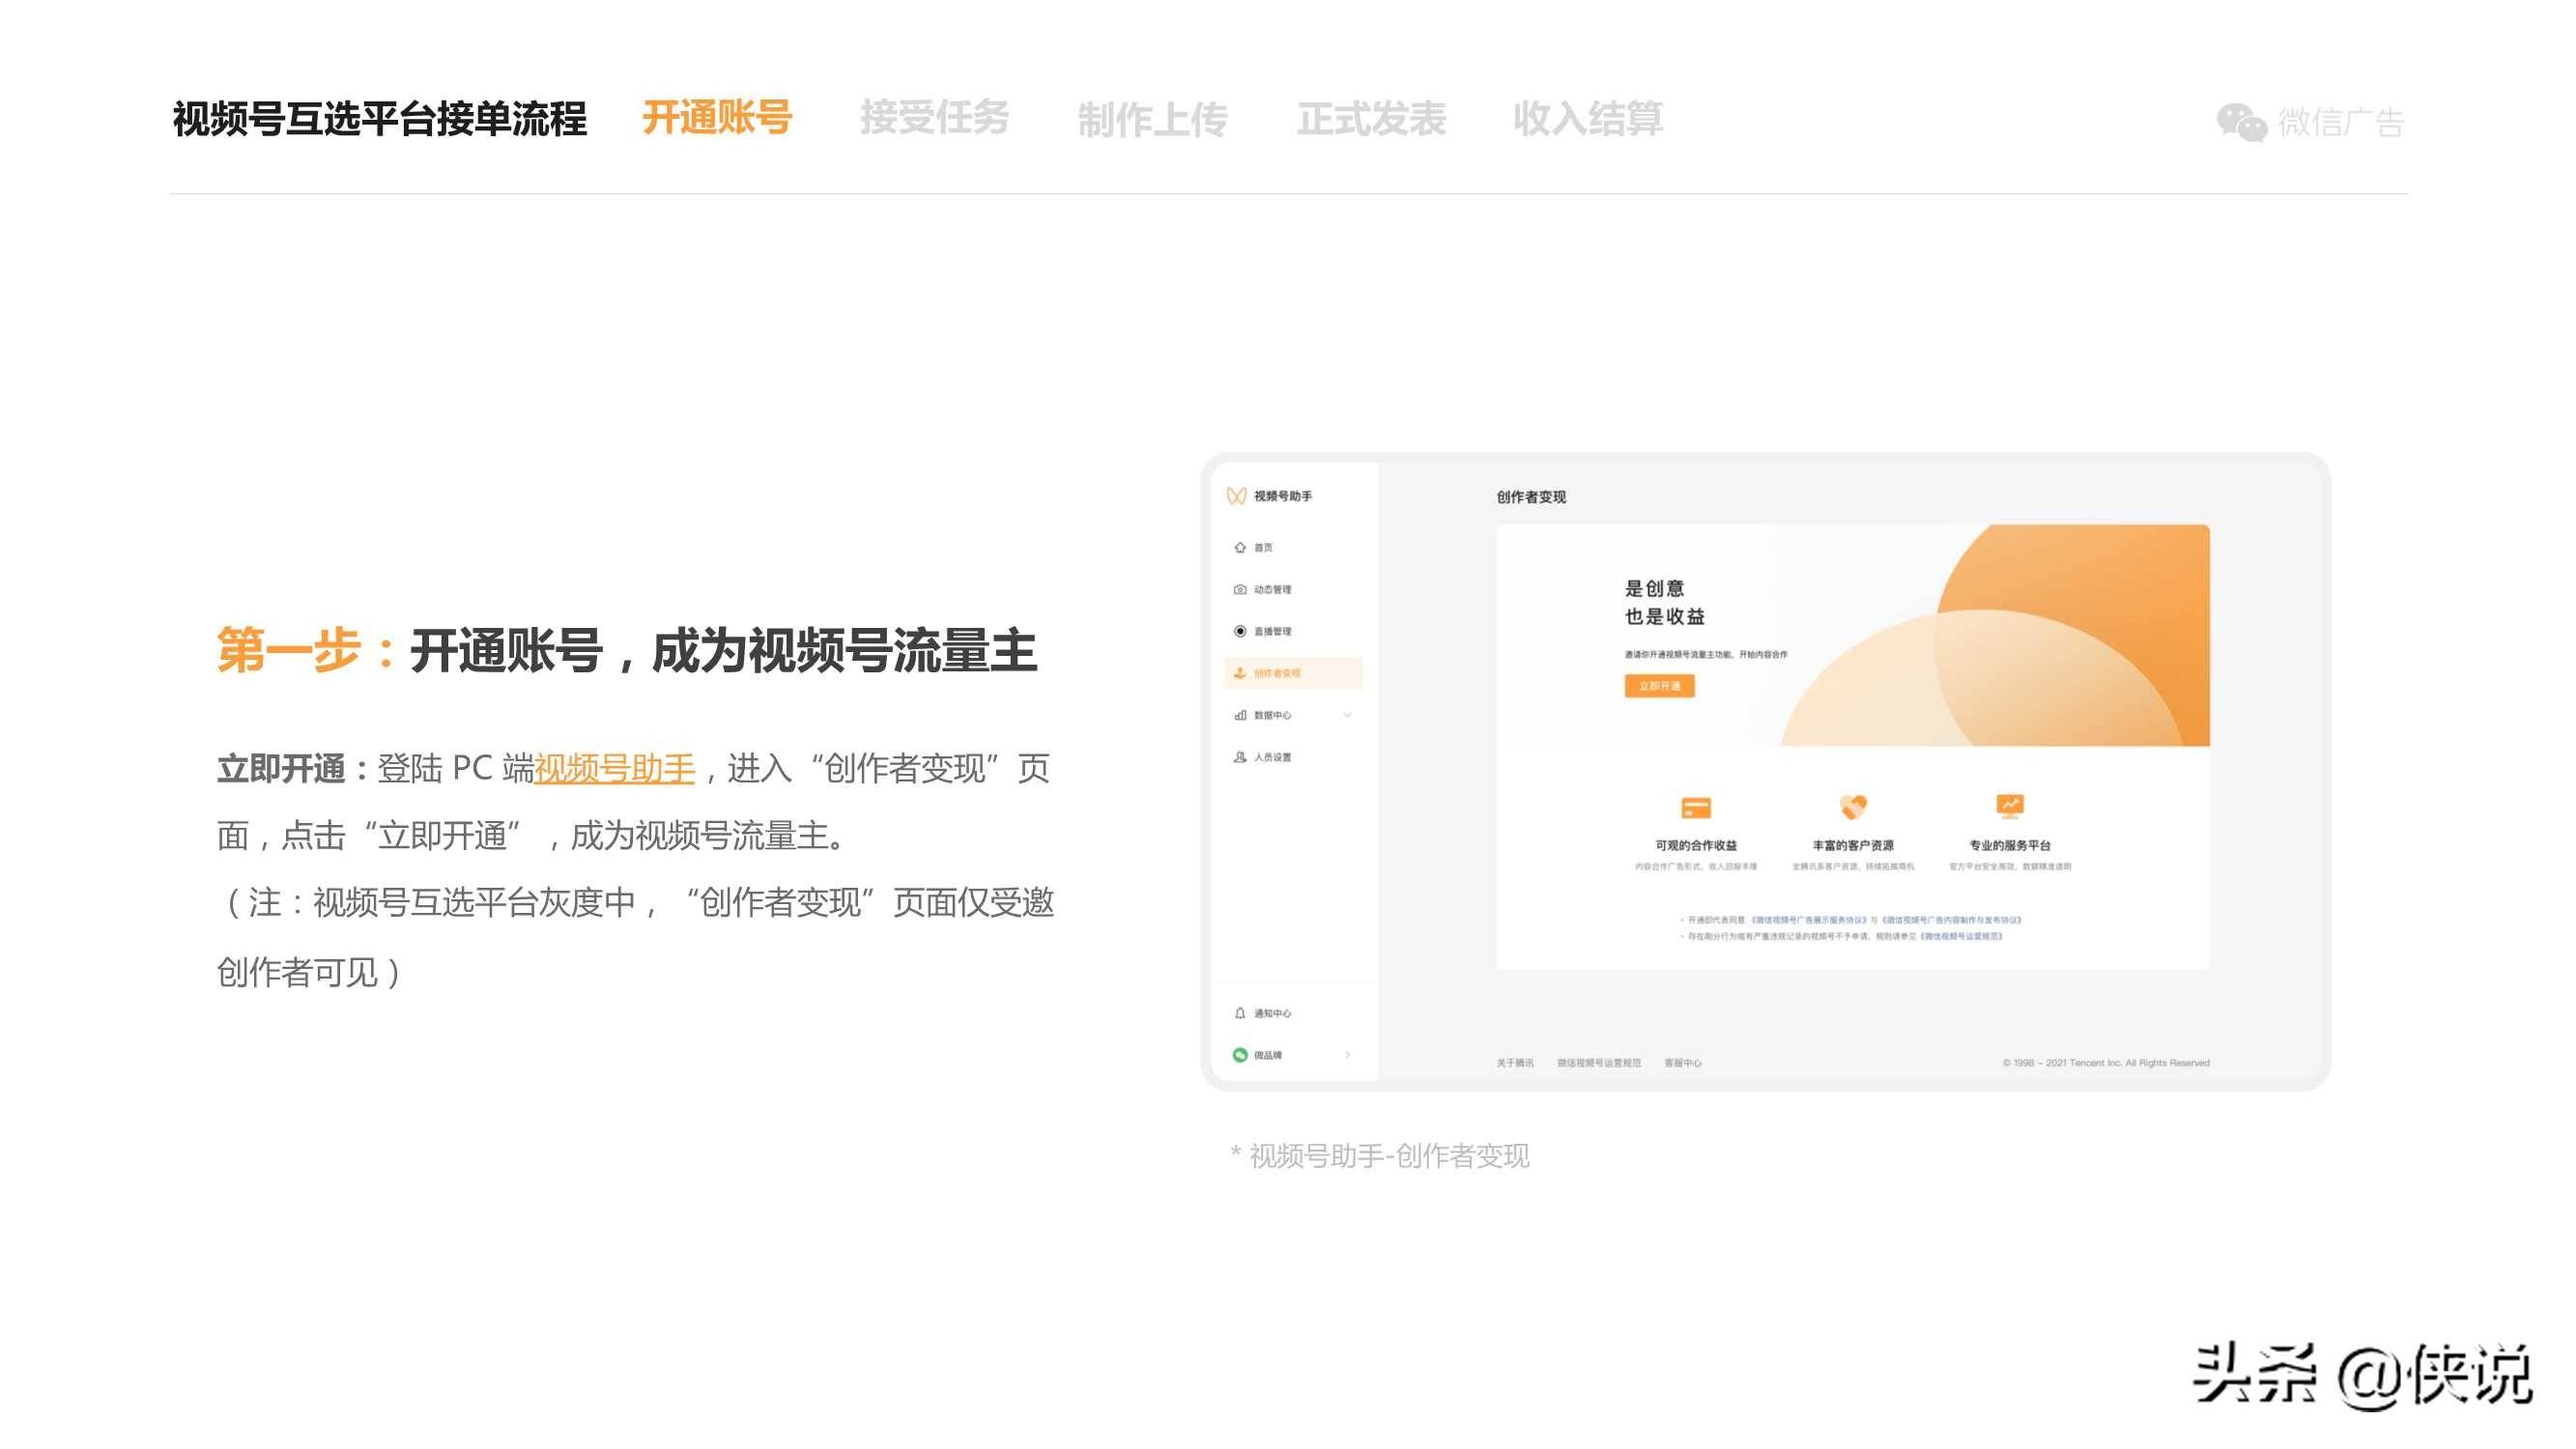Click the 通知中心 bell icon
Screen dimensions: 2576x1449
[1240, 1013]
